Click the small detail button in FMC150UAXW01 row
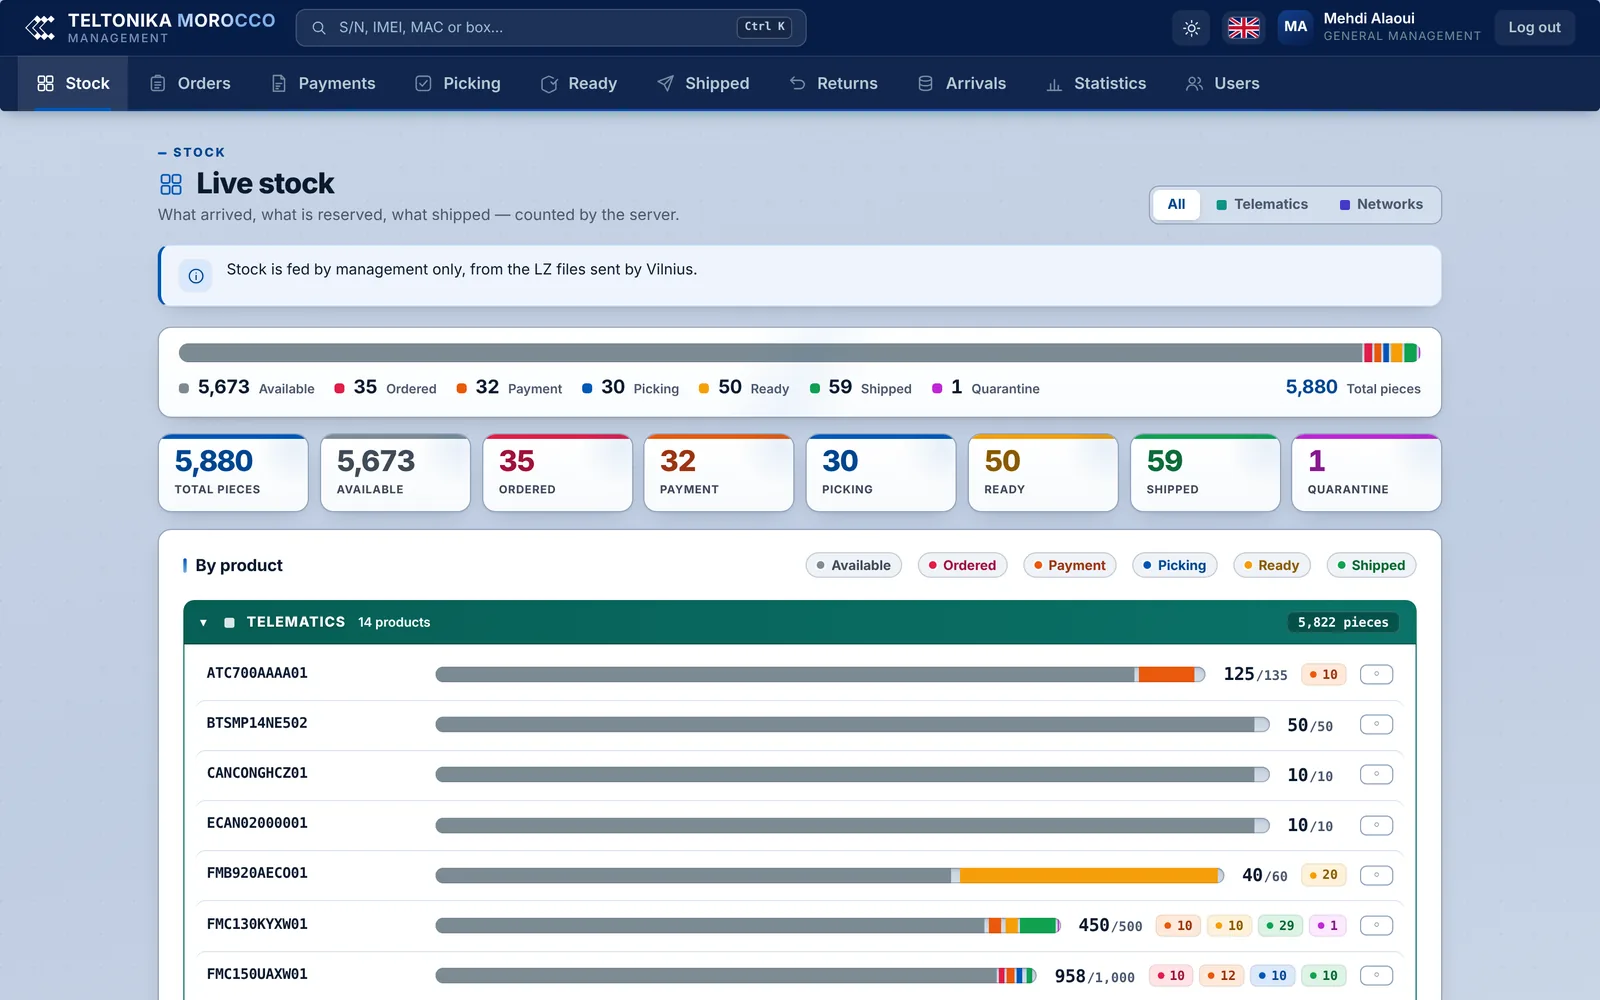1600x1000 pixels. [x=1376, y=976]
